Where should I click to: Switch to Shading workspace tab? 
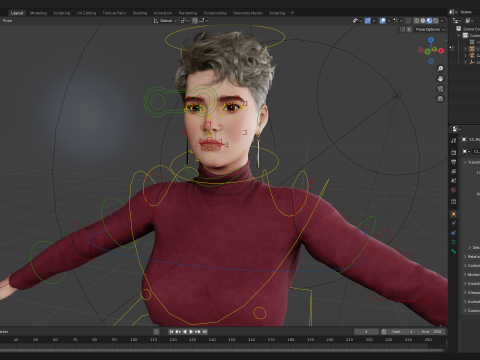[x=140, y=13]
